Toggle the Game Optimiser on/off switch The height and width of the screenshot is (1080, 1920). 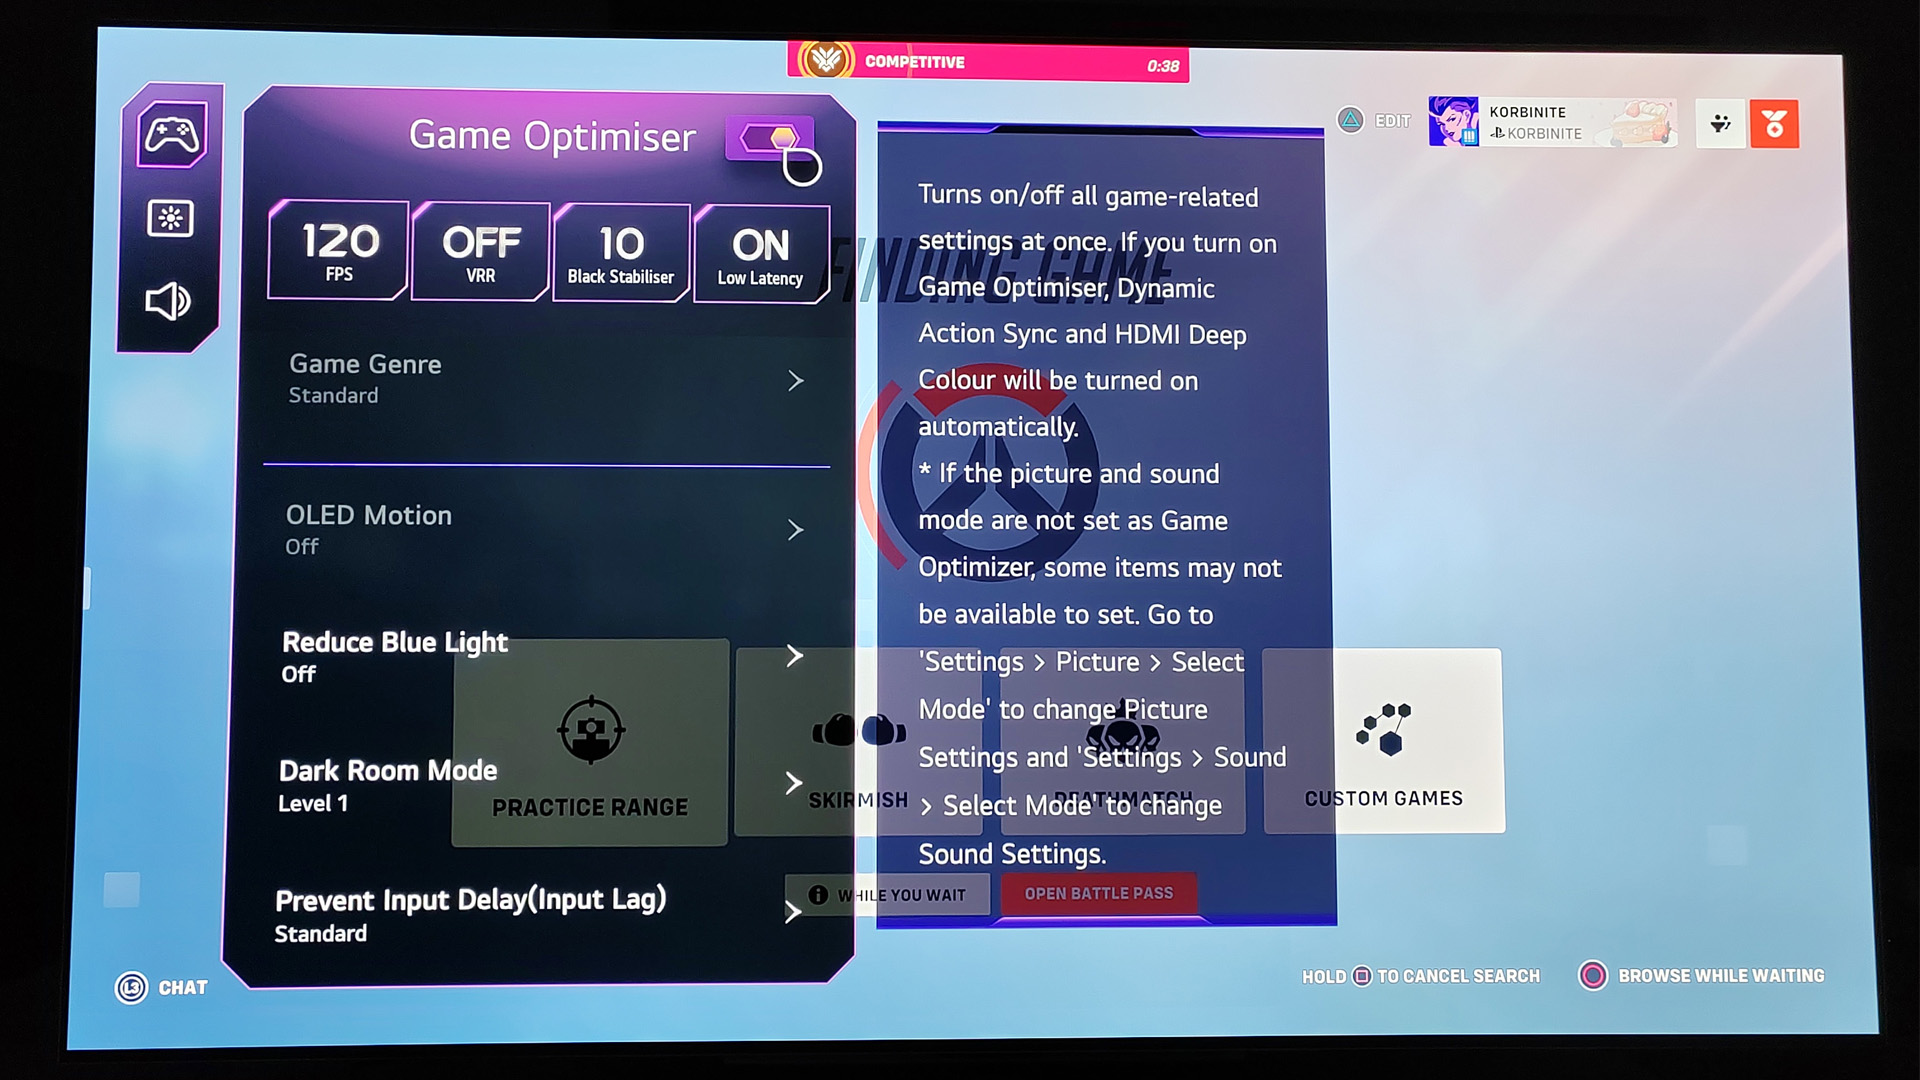[x=771, y=135]
